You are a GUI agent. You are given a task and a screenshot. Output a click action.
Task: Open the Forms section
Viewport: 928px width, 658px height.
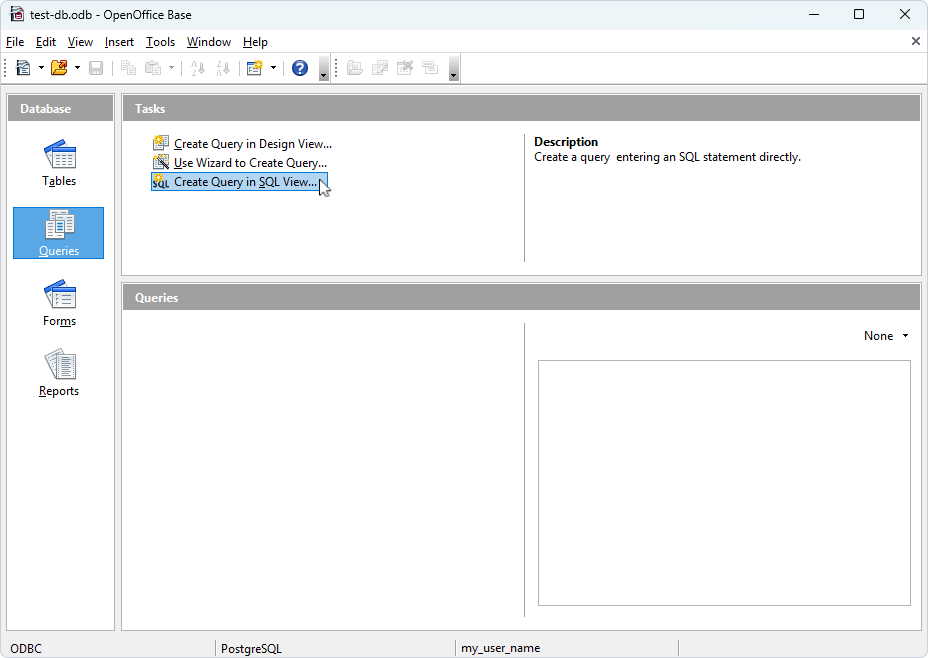[58, 303]
